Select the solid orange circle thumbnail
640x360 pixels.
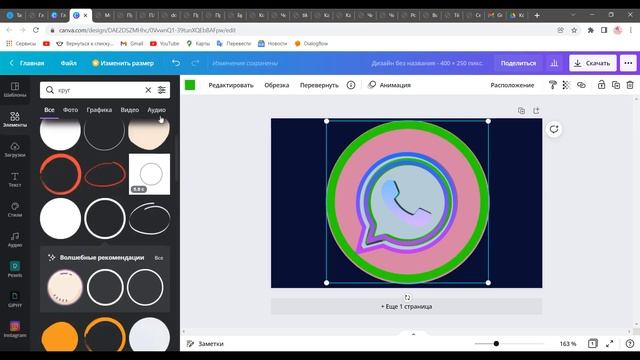coord(60,337)
